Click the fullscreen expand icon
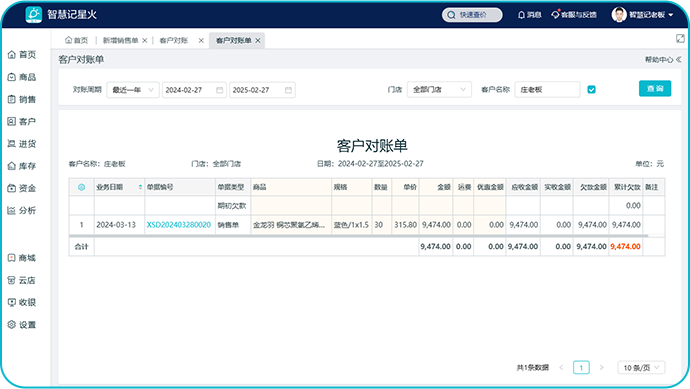Screen dimensions: 690x389 tap(680, 38)
